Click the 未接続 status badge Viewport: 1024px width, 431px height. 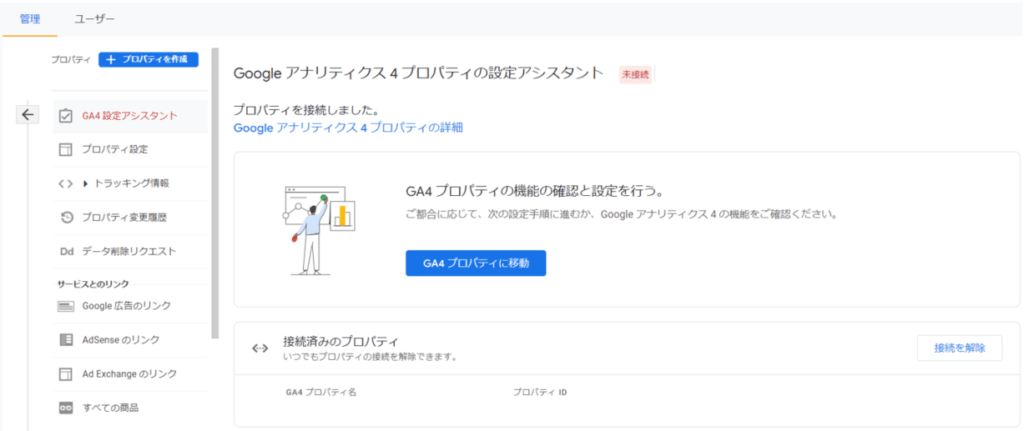[x=635, y=74]
